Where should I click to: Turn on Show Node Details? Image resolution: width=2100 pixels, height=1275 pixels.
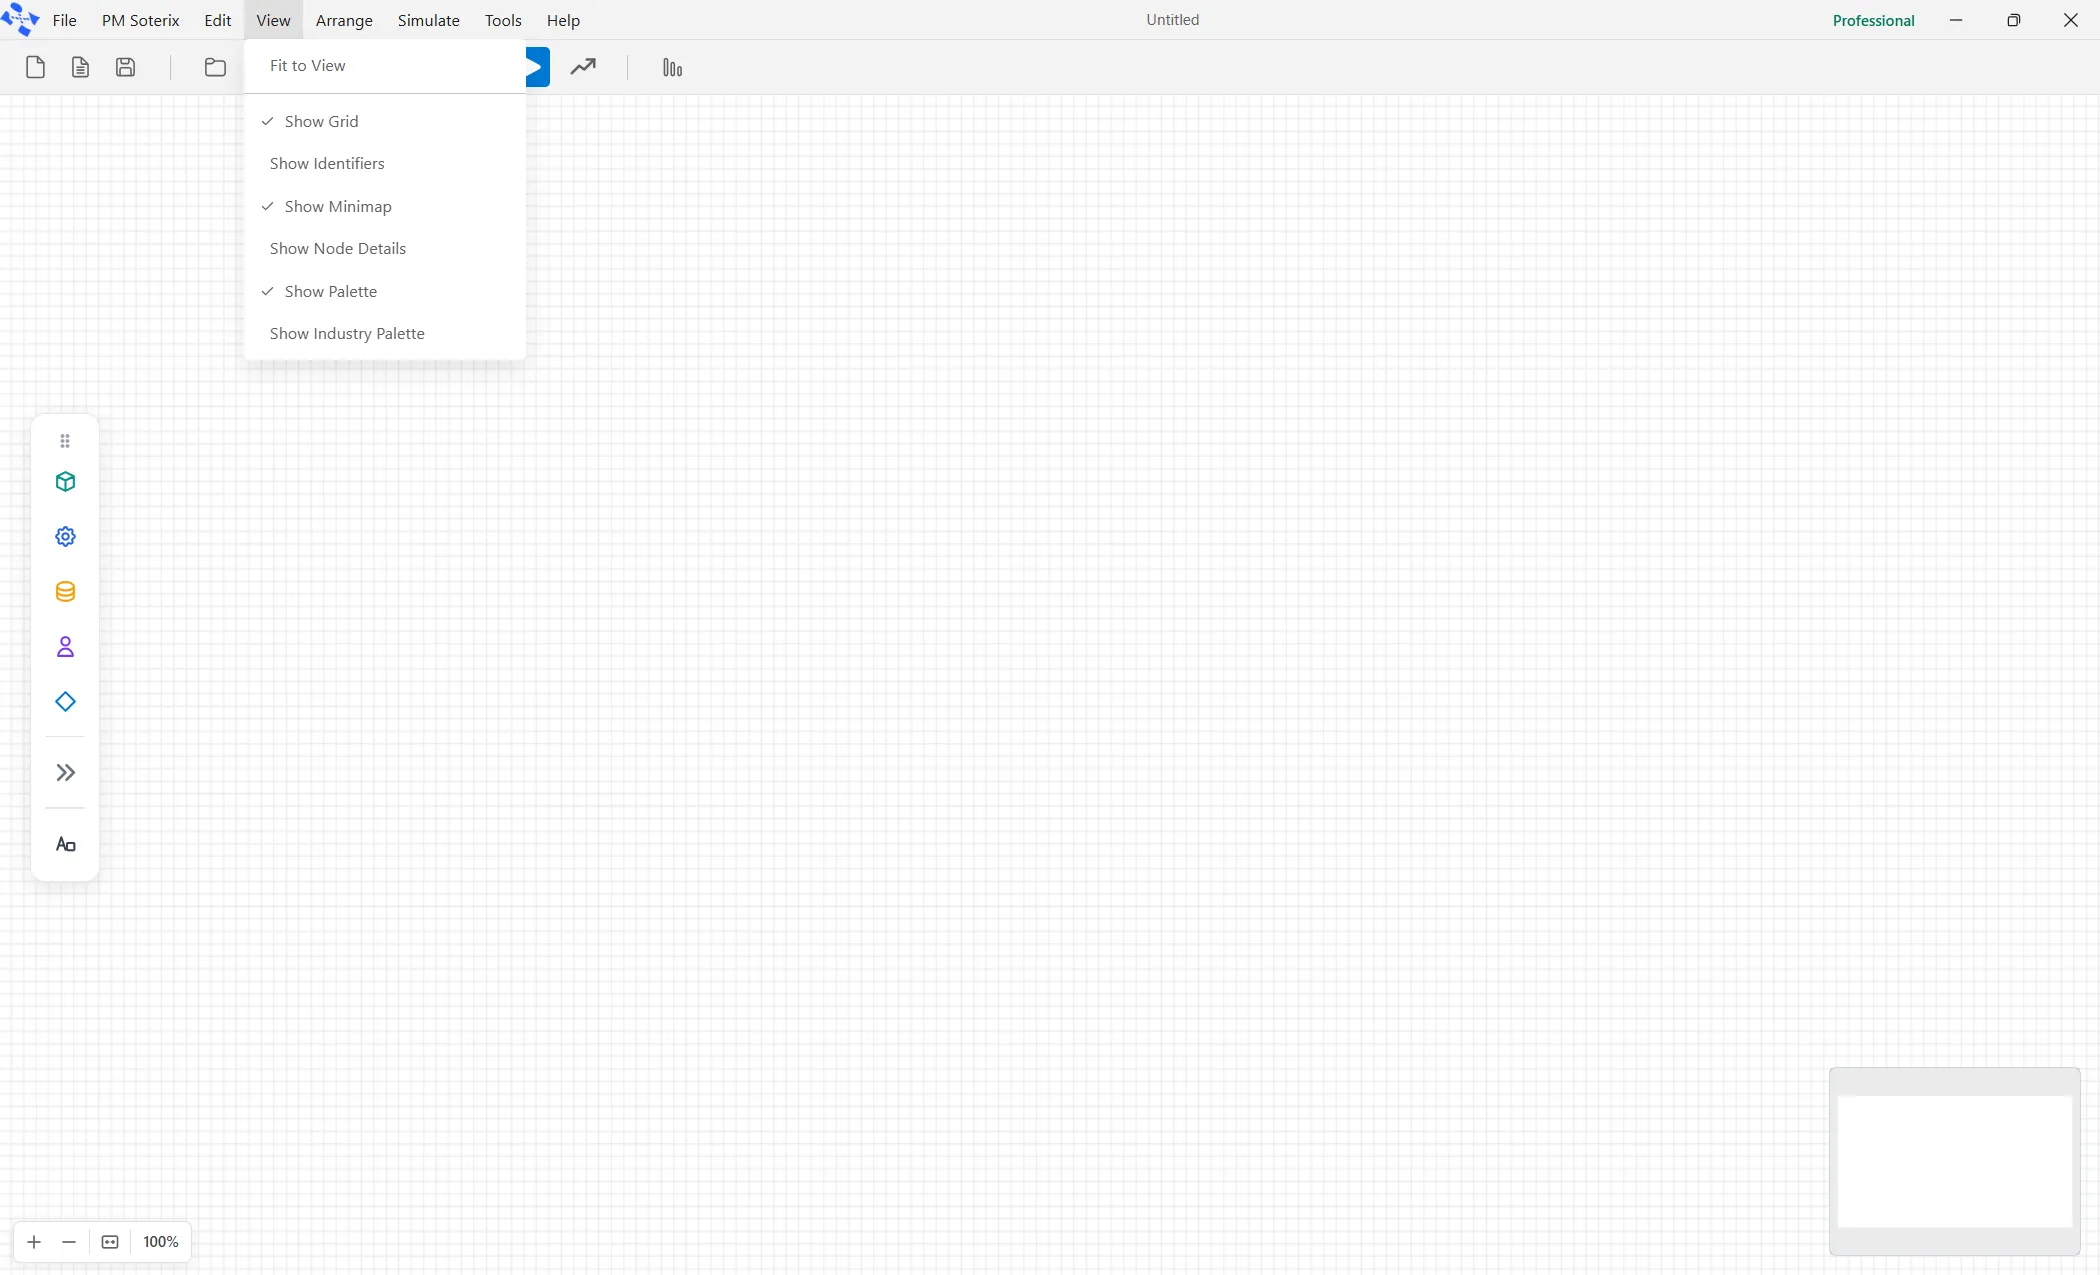[x=385, y=248]
